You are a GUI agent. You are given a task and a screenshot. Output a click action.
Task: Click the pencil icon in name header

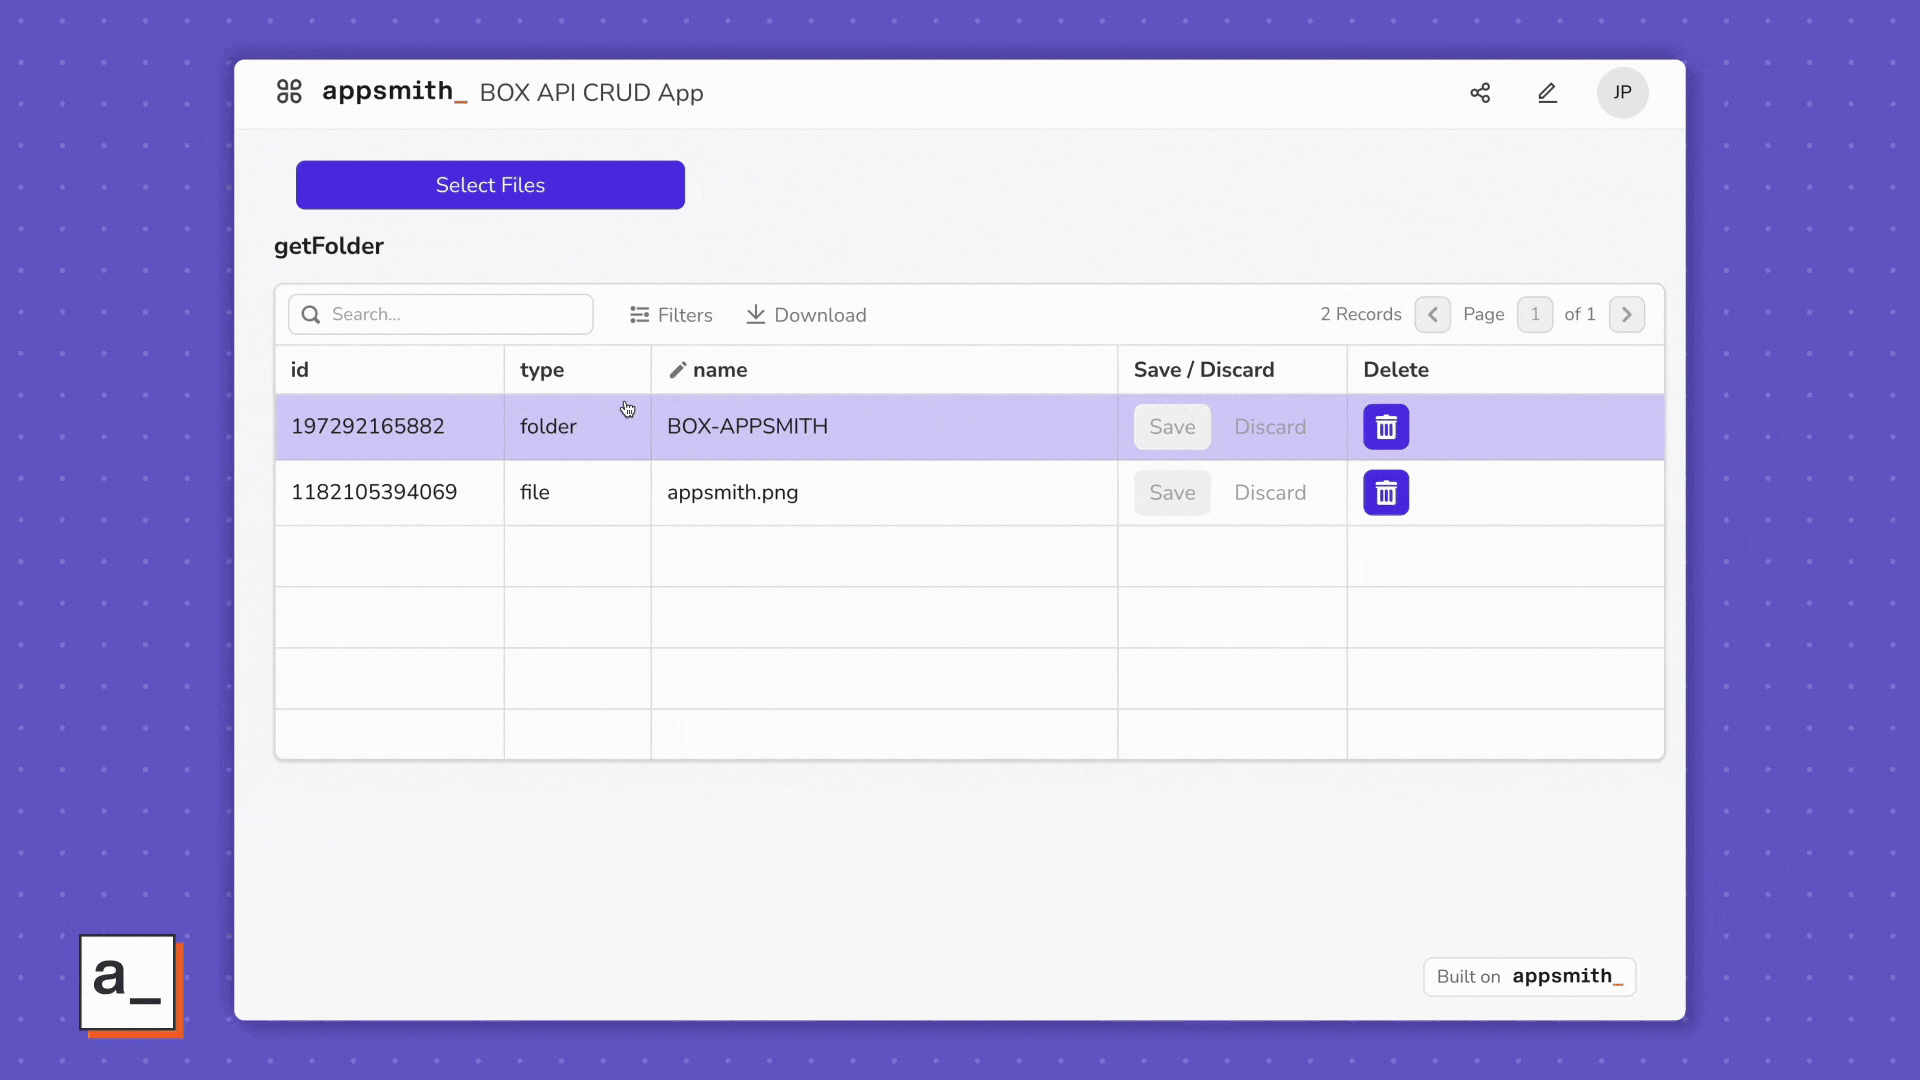click(x=677, y=370)
